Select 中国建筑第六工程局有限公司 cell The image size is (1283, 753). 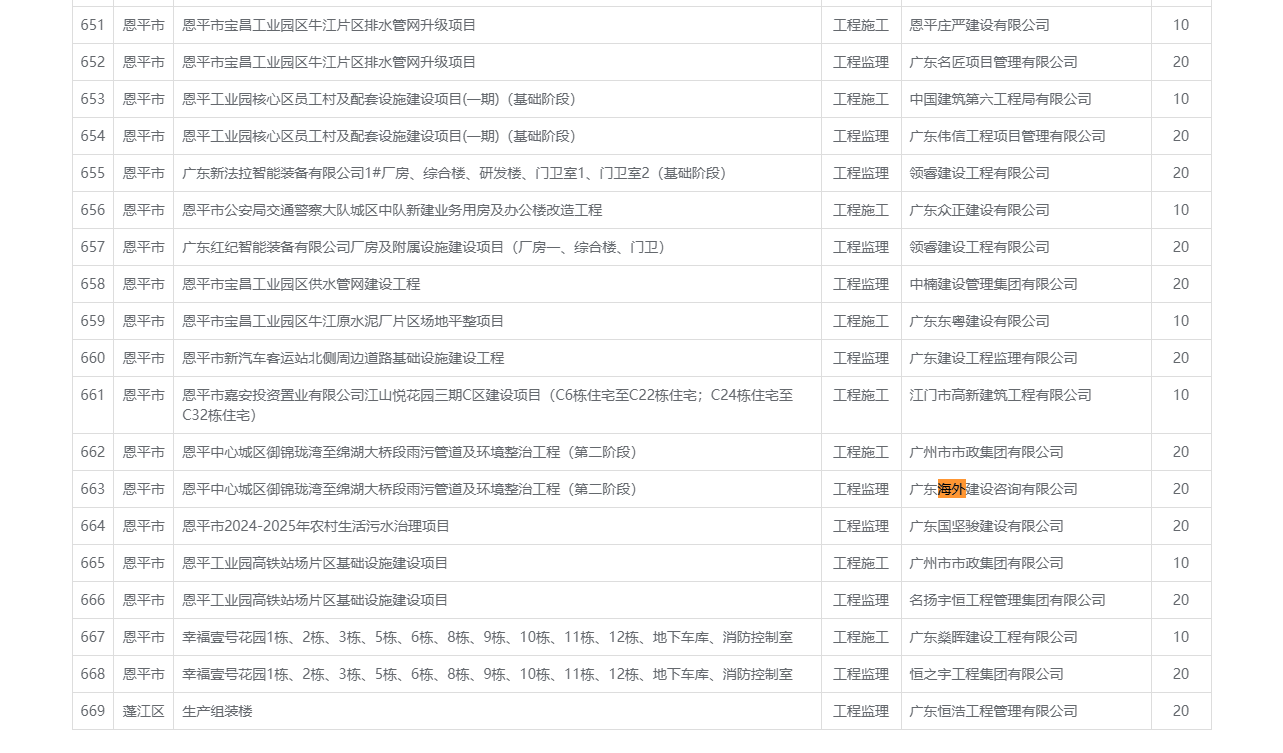click(x=1000, y=99)
